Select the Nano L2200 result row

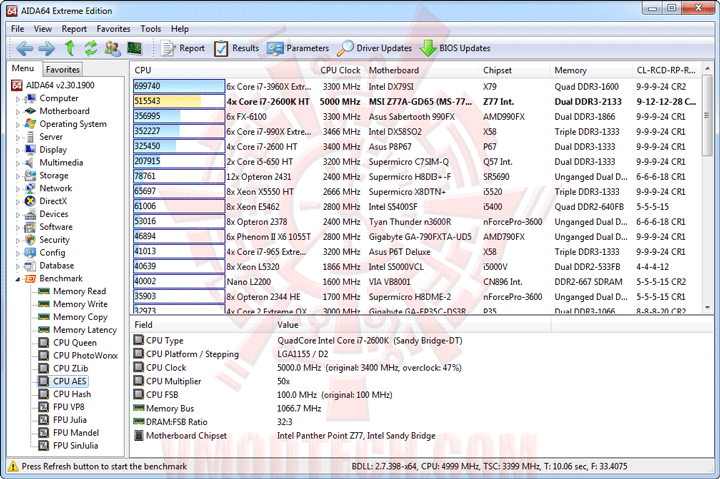416,282
